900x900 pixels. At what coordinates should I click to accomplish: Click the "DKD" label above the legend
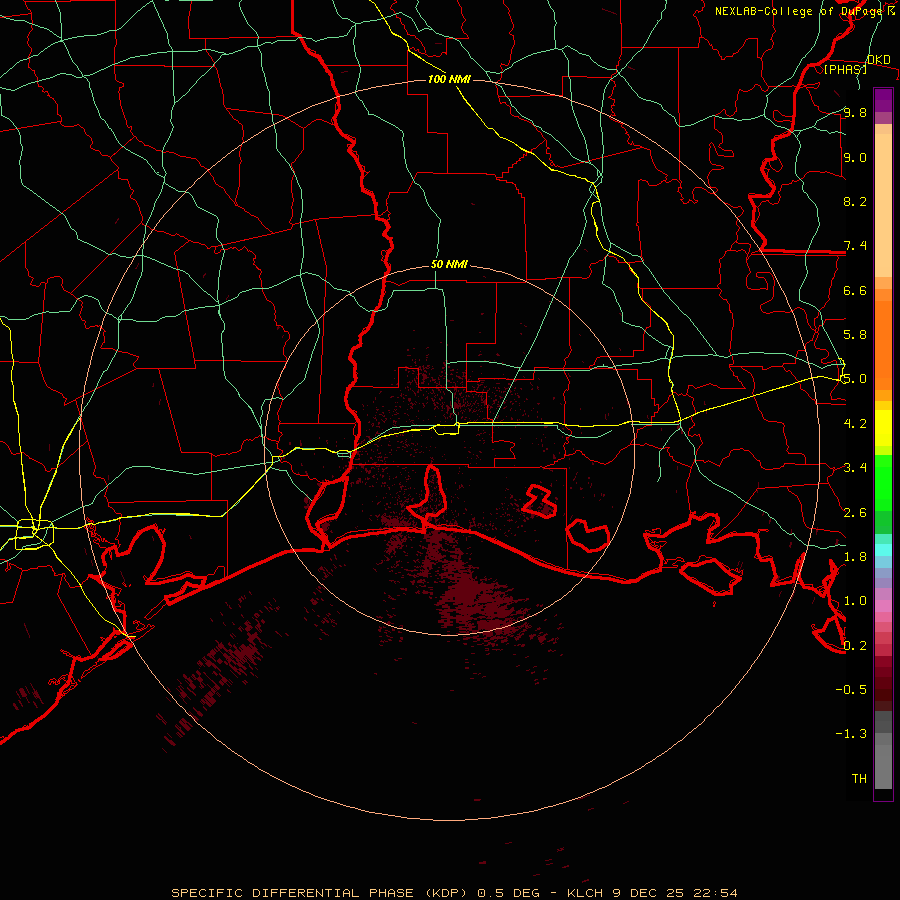pos(878,60)
